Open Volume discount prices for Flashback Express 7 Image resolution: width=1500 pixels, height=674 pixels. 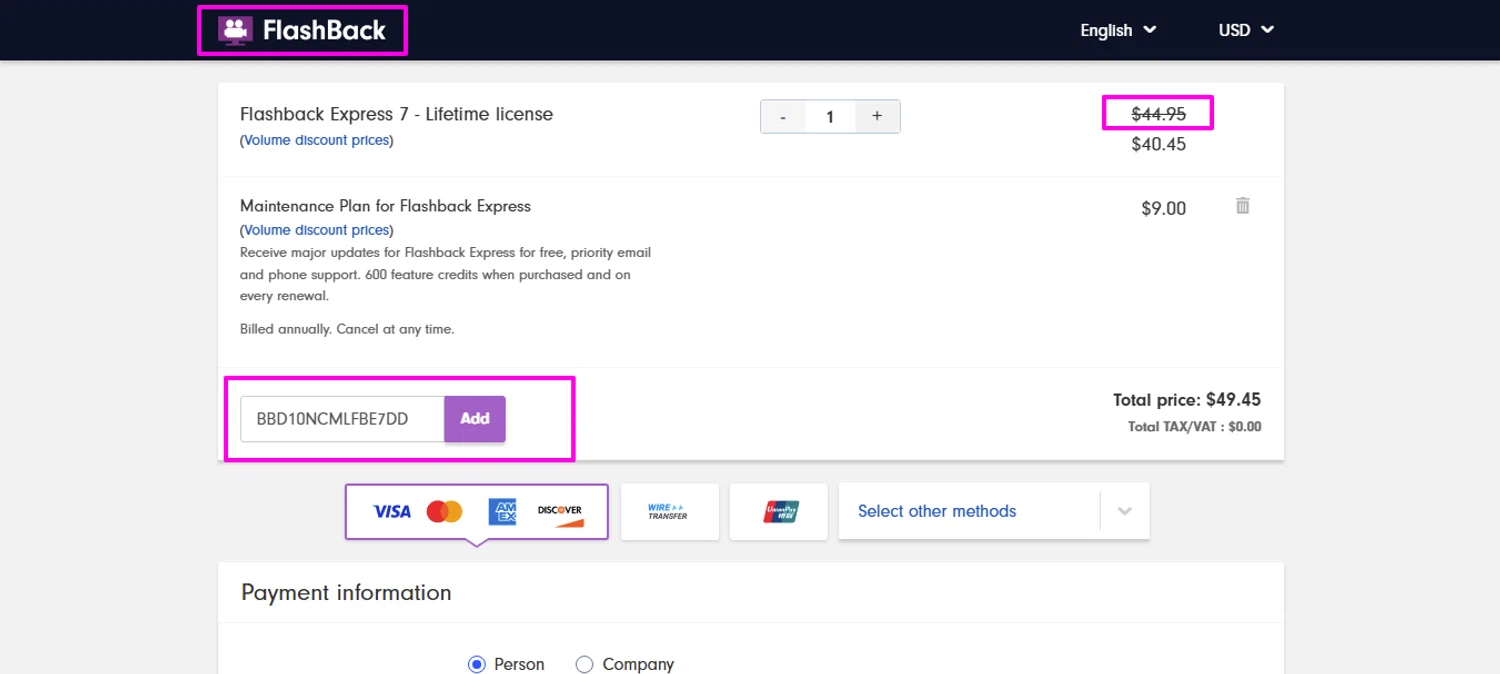tap(316, 141)
